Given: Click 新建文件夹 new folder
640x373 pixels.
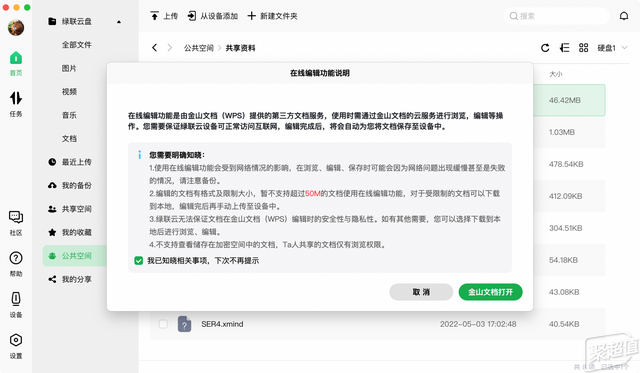Looking at the screenshot, I should coord(273,16).
